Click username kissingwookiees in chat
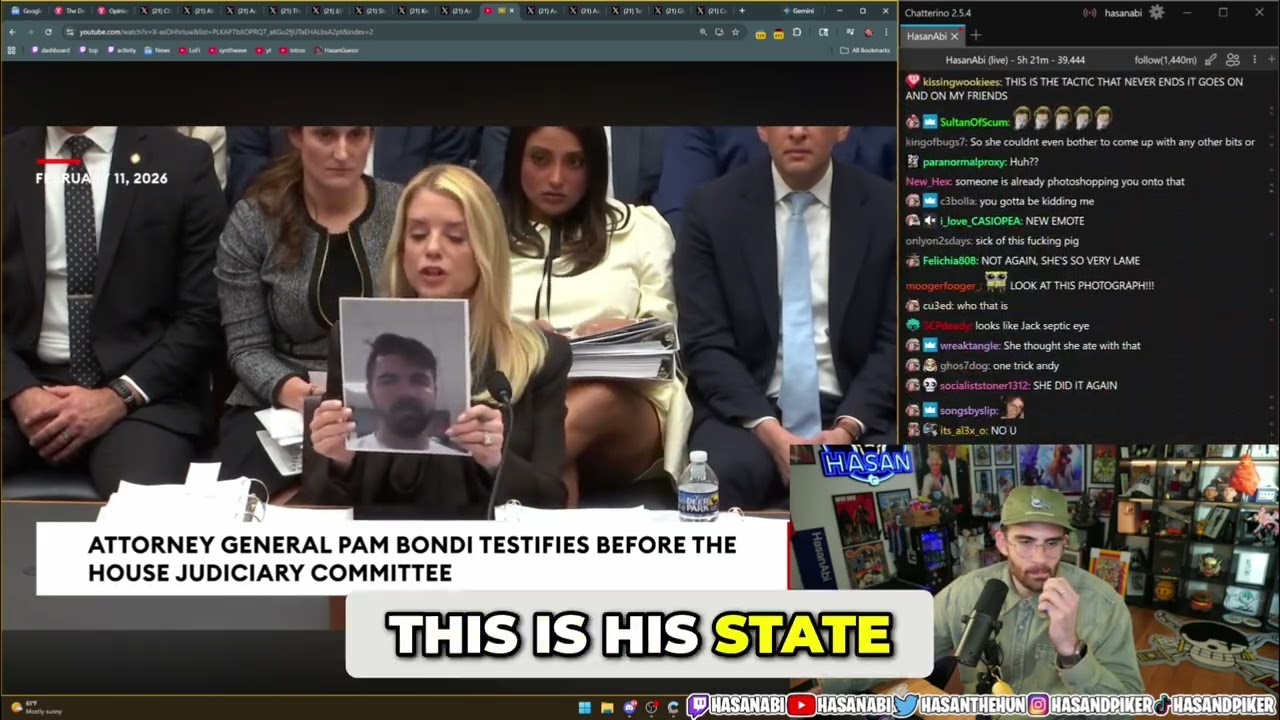This screenshot has height=720, width=1280. click(x=961, y=82)
